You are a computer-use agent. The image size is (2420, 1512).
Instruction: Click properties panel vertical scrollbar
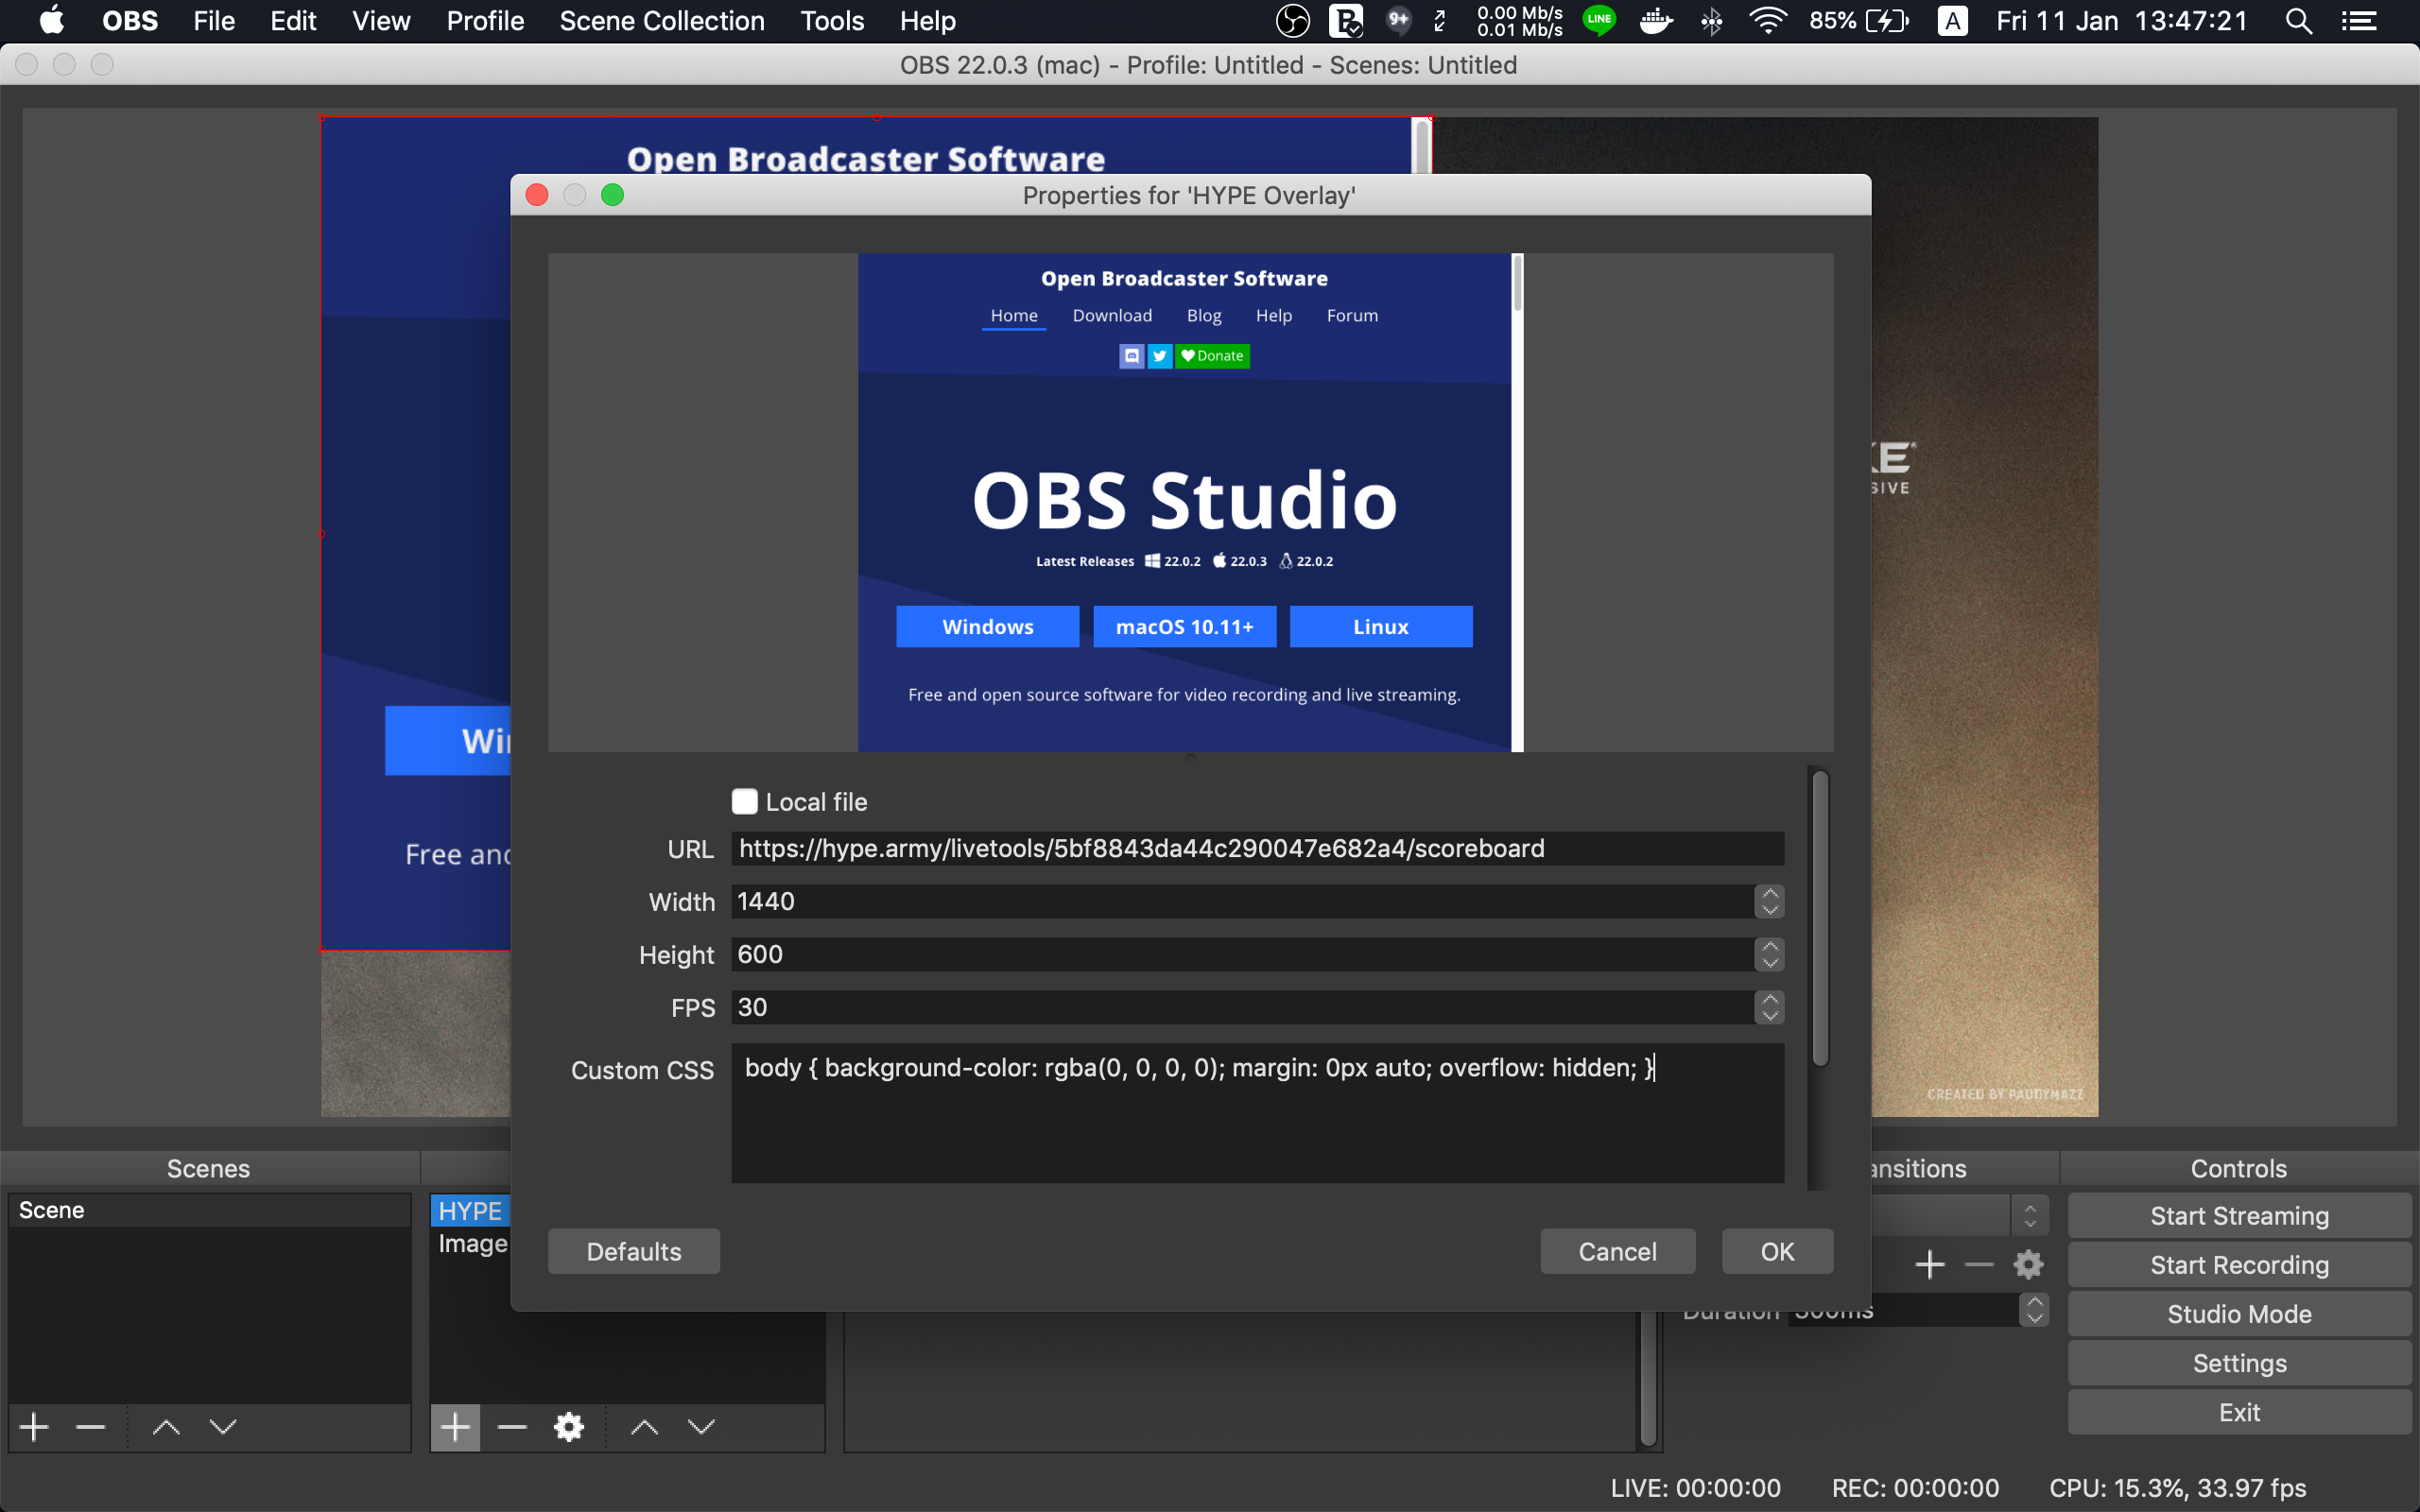(x=1820, y=918)
